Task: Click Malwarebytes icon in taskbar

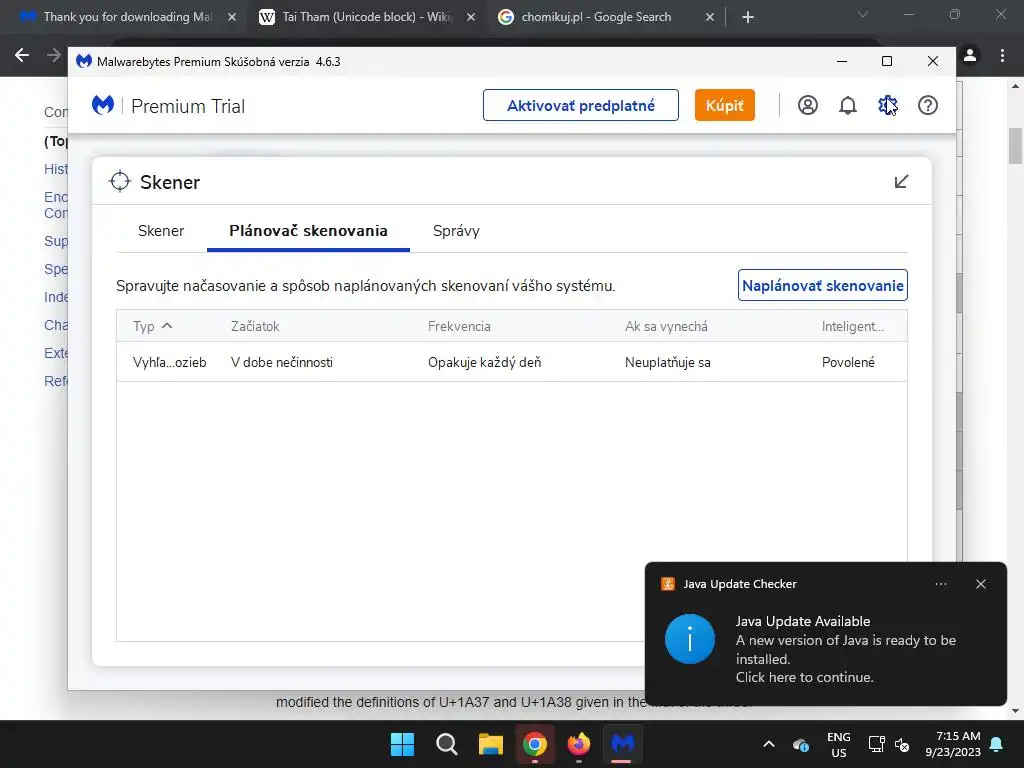Action: click(622, 744)
